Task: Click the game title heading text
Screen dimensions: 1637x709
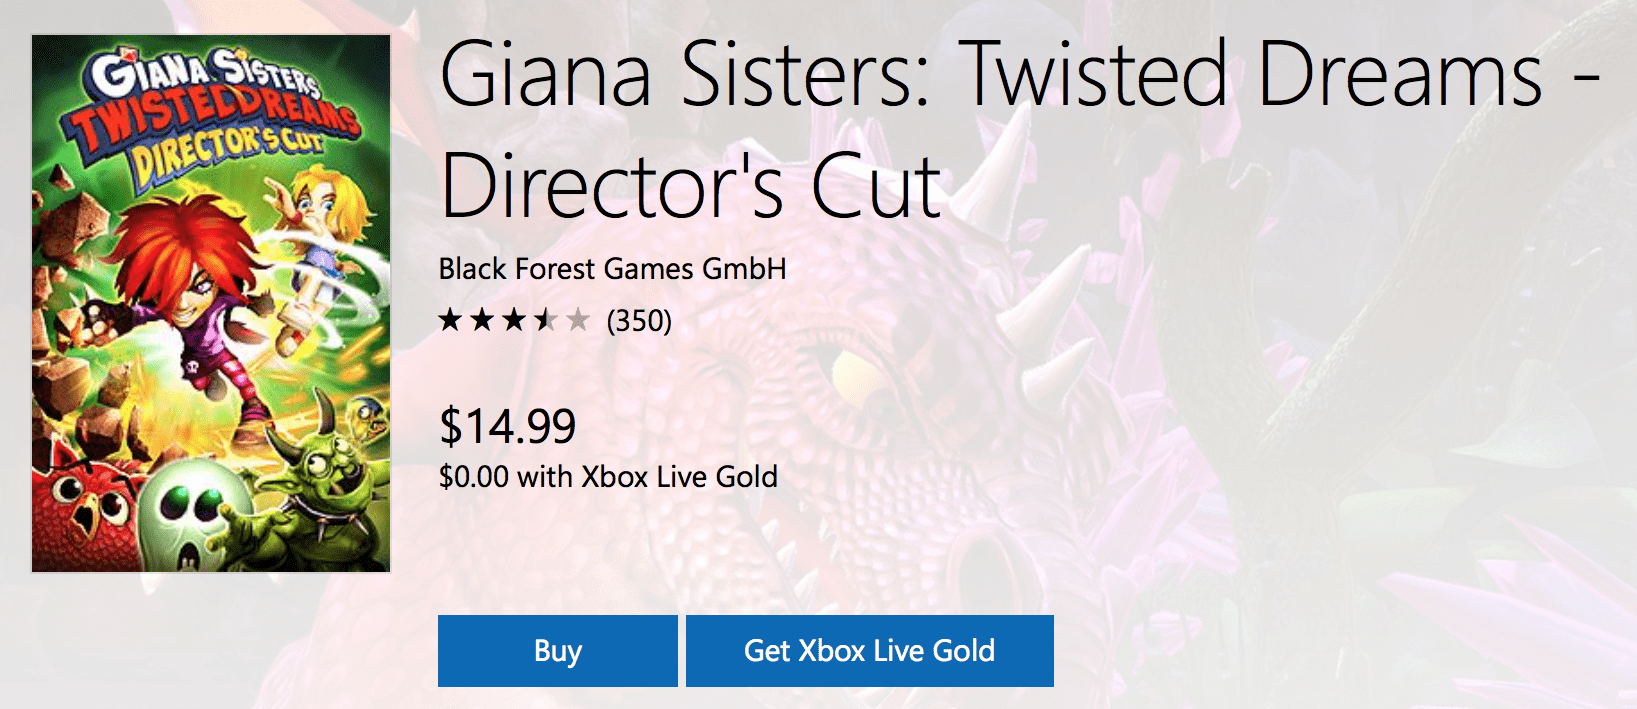Action: coord(1020,130)
